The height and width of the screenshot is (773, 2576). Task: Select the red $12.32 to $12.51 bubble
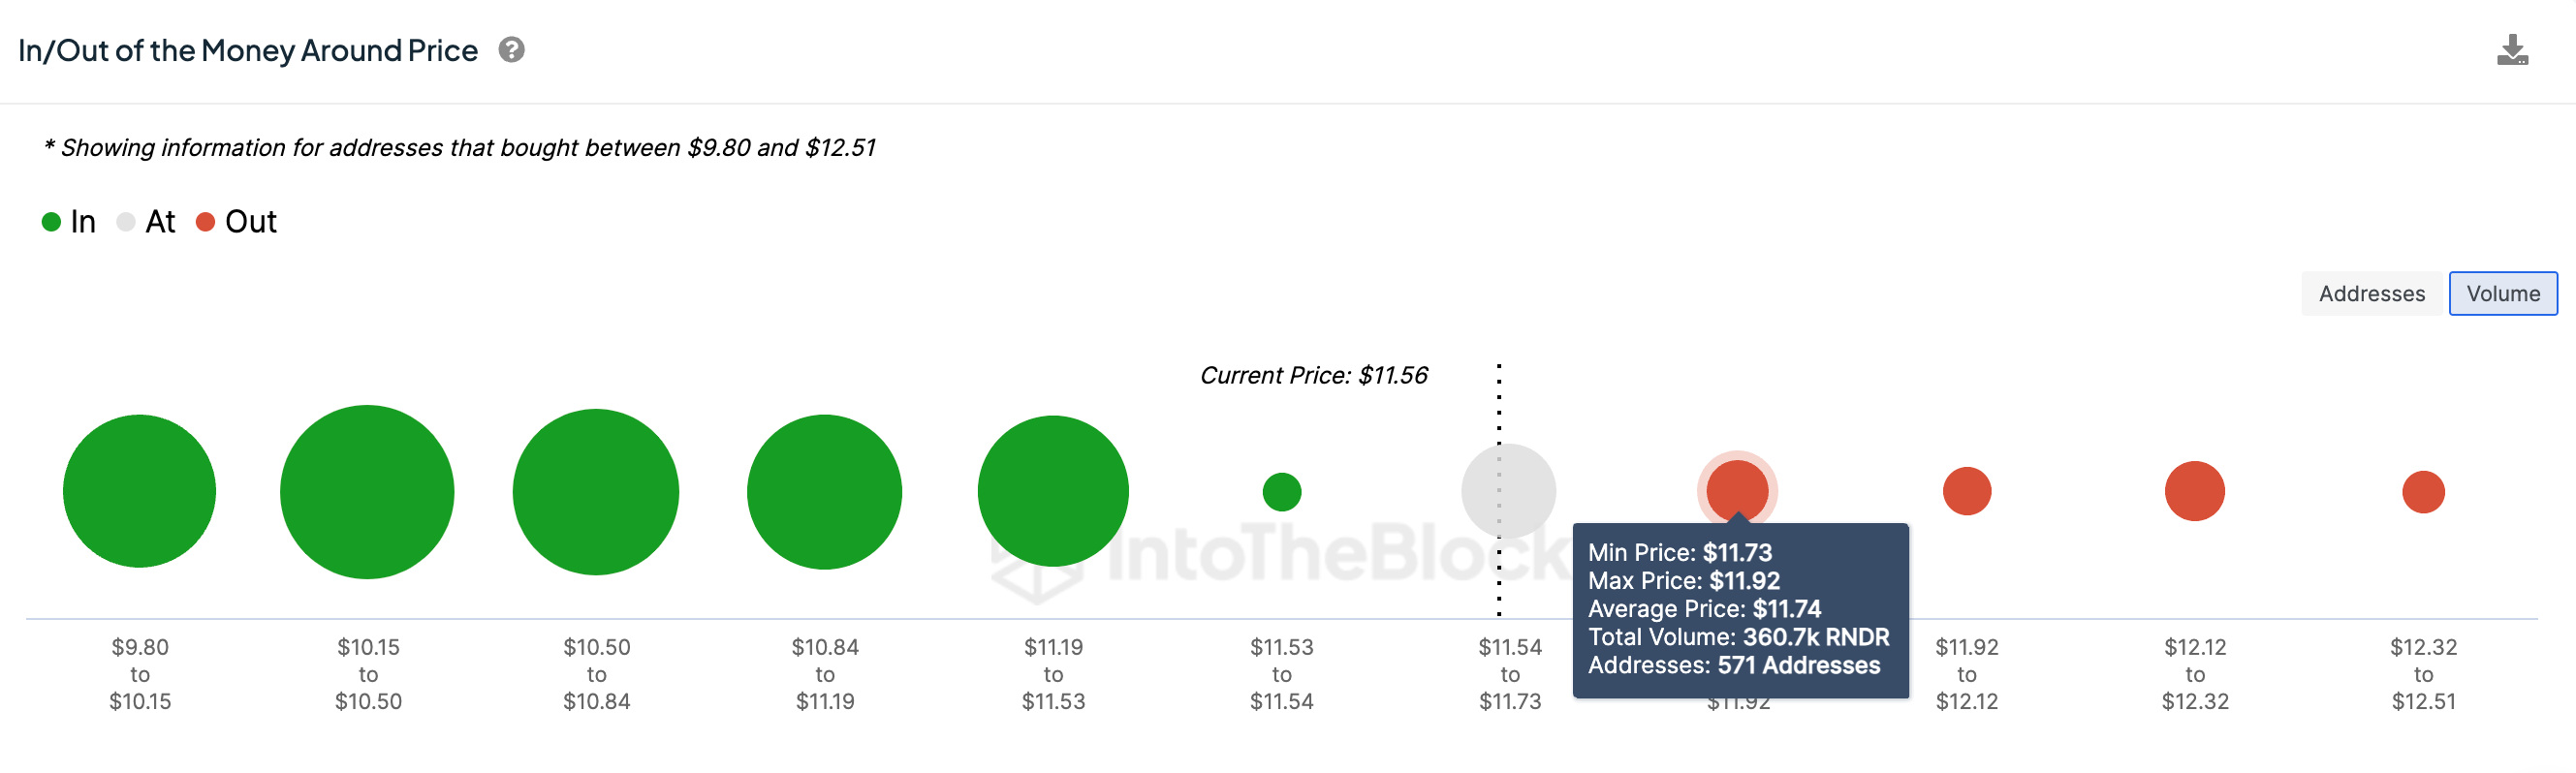(x=2422, y=491)
